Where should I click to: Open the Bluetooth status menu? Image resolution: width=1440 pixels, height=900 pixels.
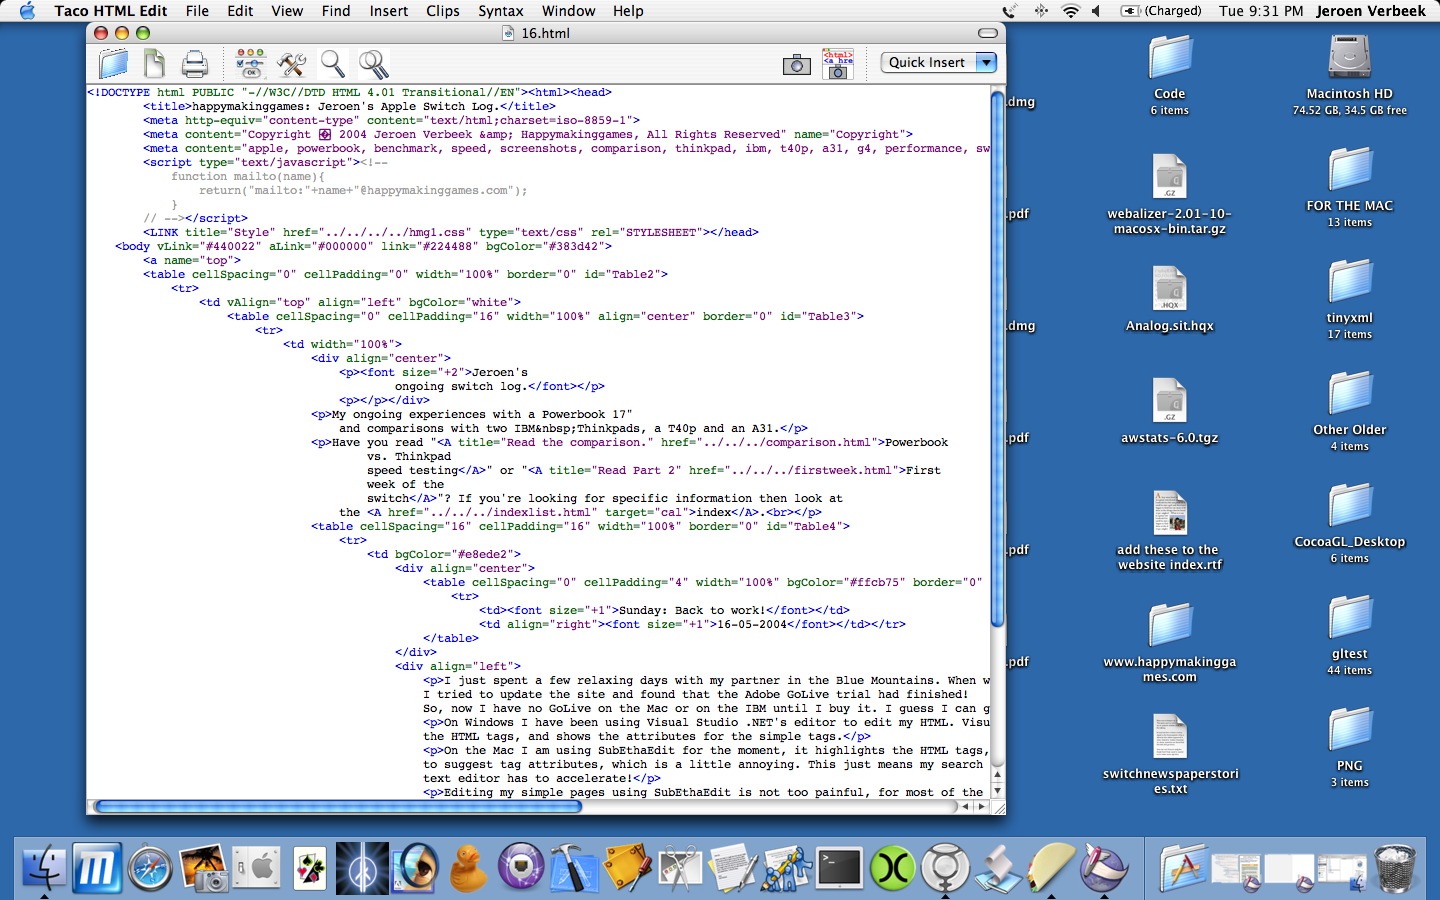pyautogui.click(x=1041, y=11)
